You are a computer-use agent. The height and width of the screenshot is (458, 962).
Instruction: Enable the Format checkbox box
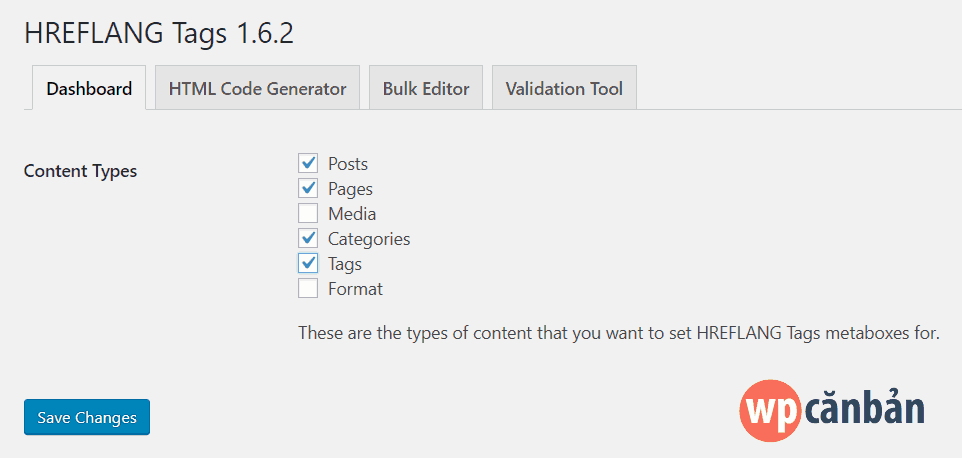[x=308, y=288]
